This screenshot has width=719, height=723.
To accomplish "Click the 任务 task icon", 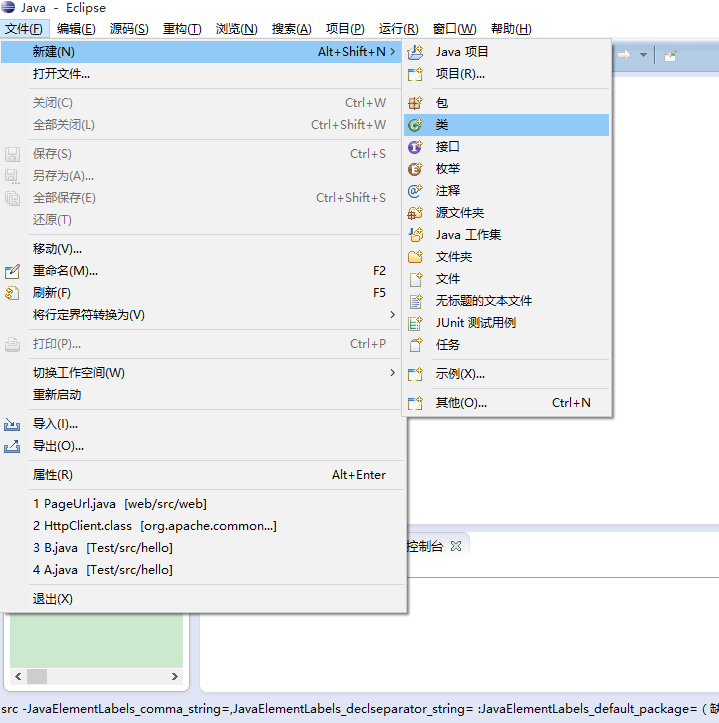I will point(415,345).
